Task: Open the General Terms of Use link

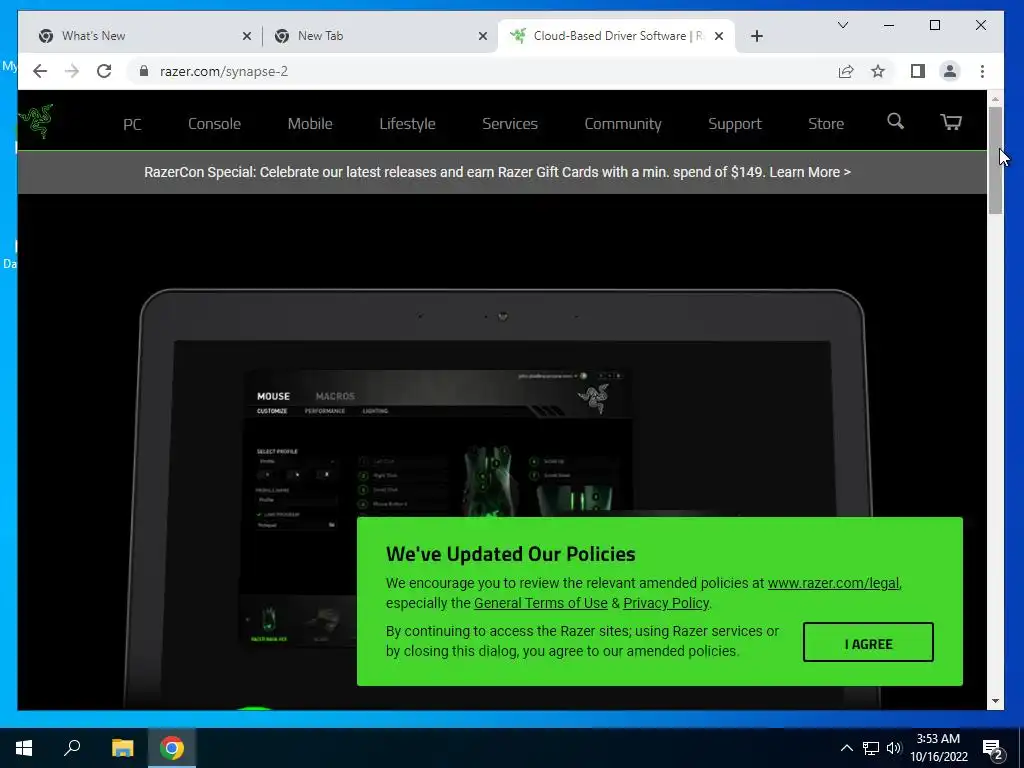Action: 541,603
